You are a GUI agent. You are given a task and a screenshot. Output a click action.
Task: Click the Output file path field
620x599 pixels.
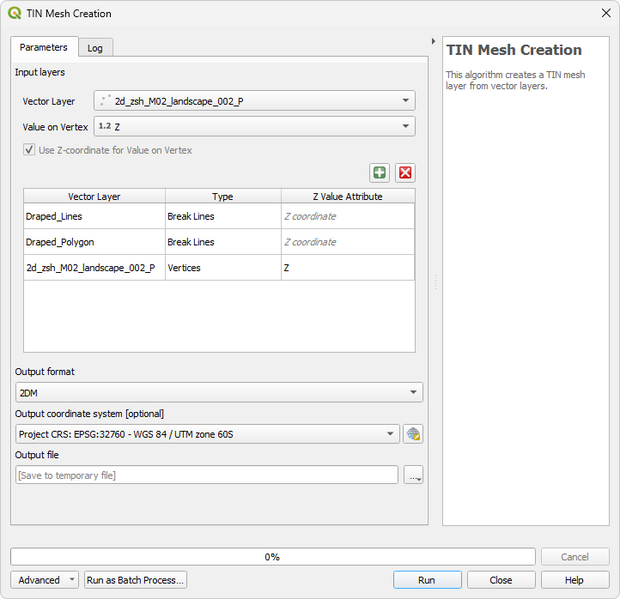[207, 476]
